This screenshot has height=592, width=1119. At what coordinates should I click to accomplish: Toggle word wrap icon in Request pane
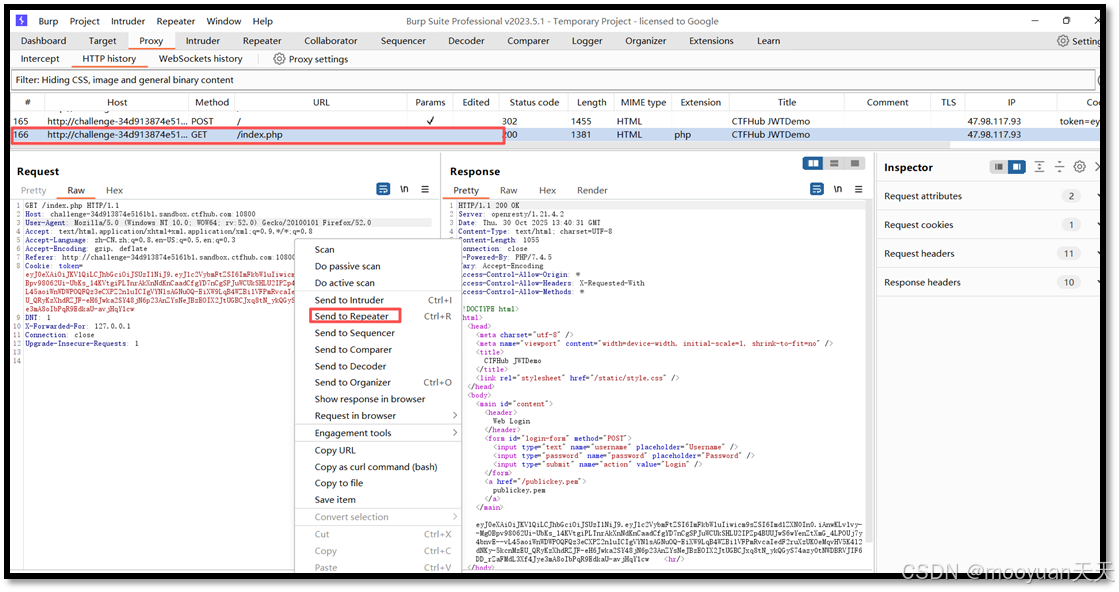click(x=383, y=189)
